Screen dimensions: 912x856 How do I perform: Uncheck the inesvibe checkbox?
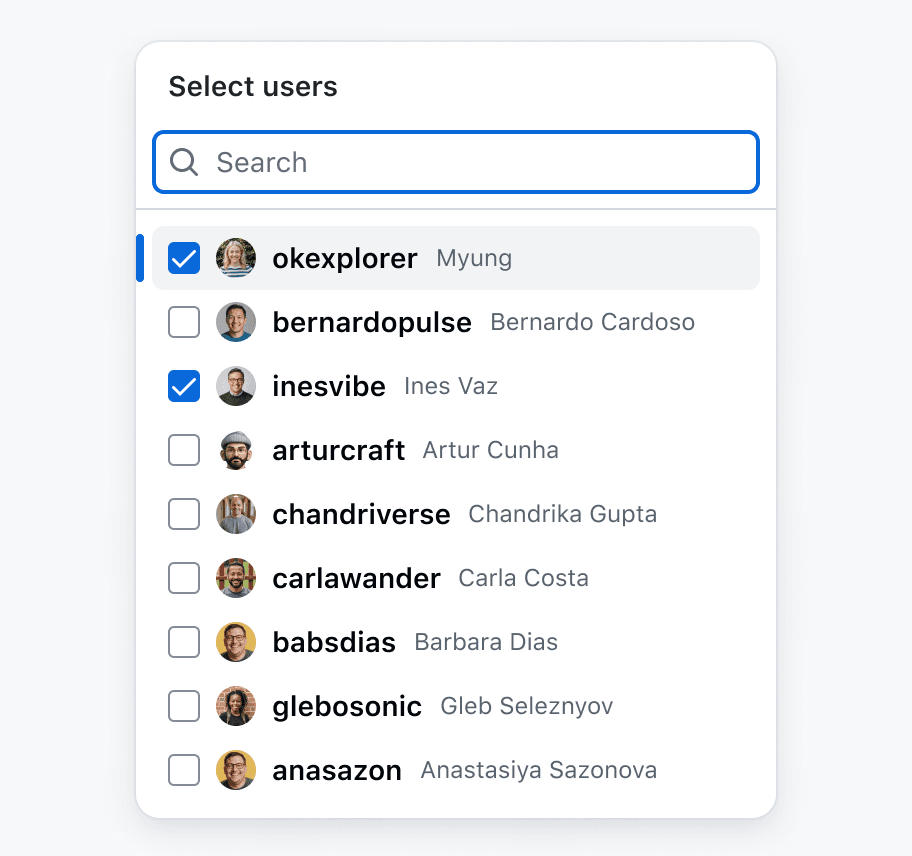pyautogui.click(x=184, y=386)
